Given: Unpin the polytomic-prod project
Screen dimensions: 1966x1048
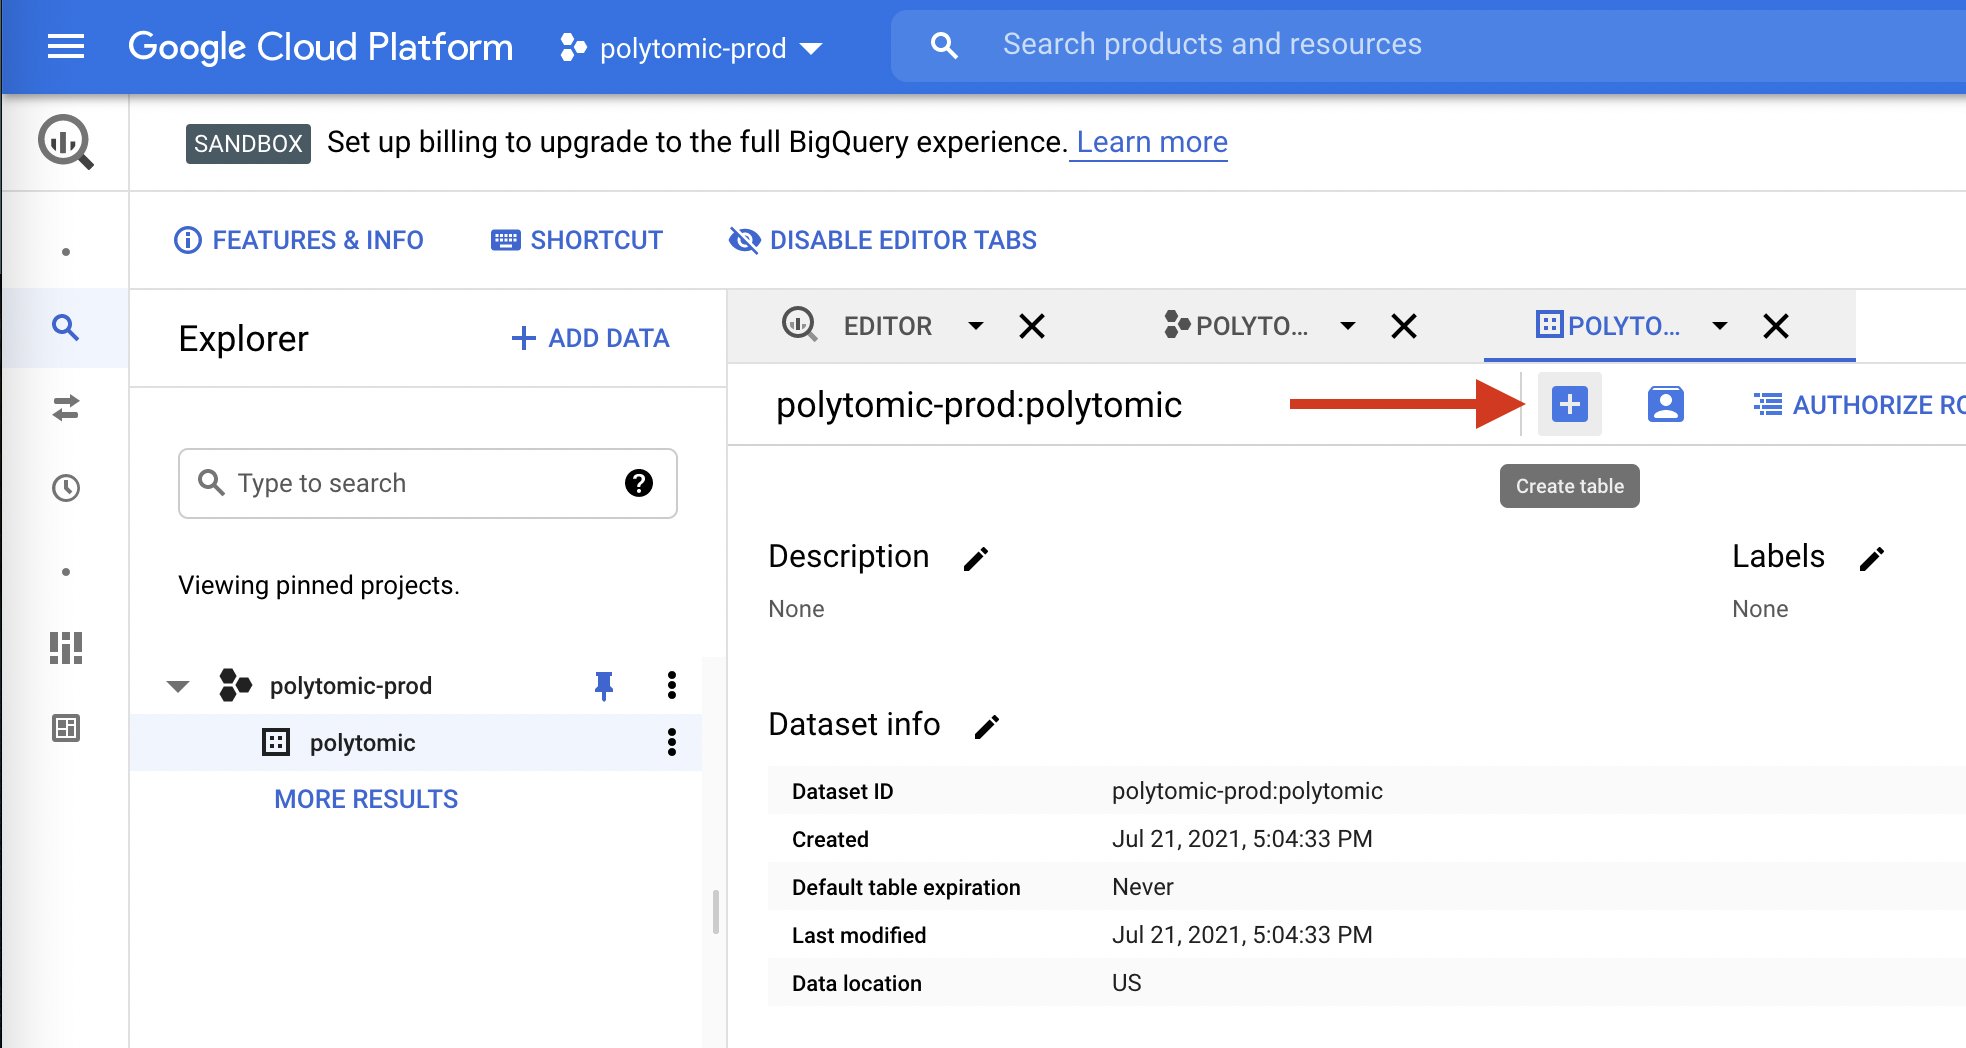Looking at the screenshot, I should coord(604,685).
